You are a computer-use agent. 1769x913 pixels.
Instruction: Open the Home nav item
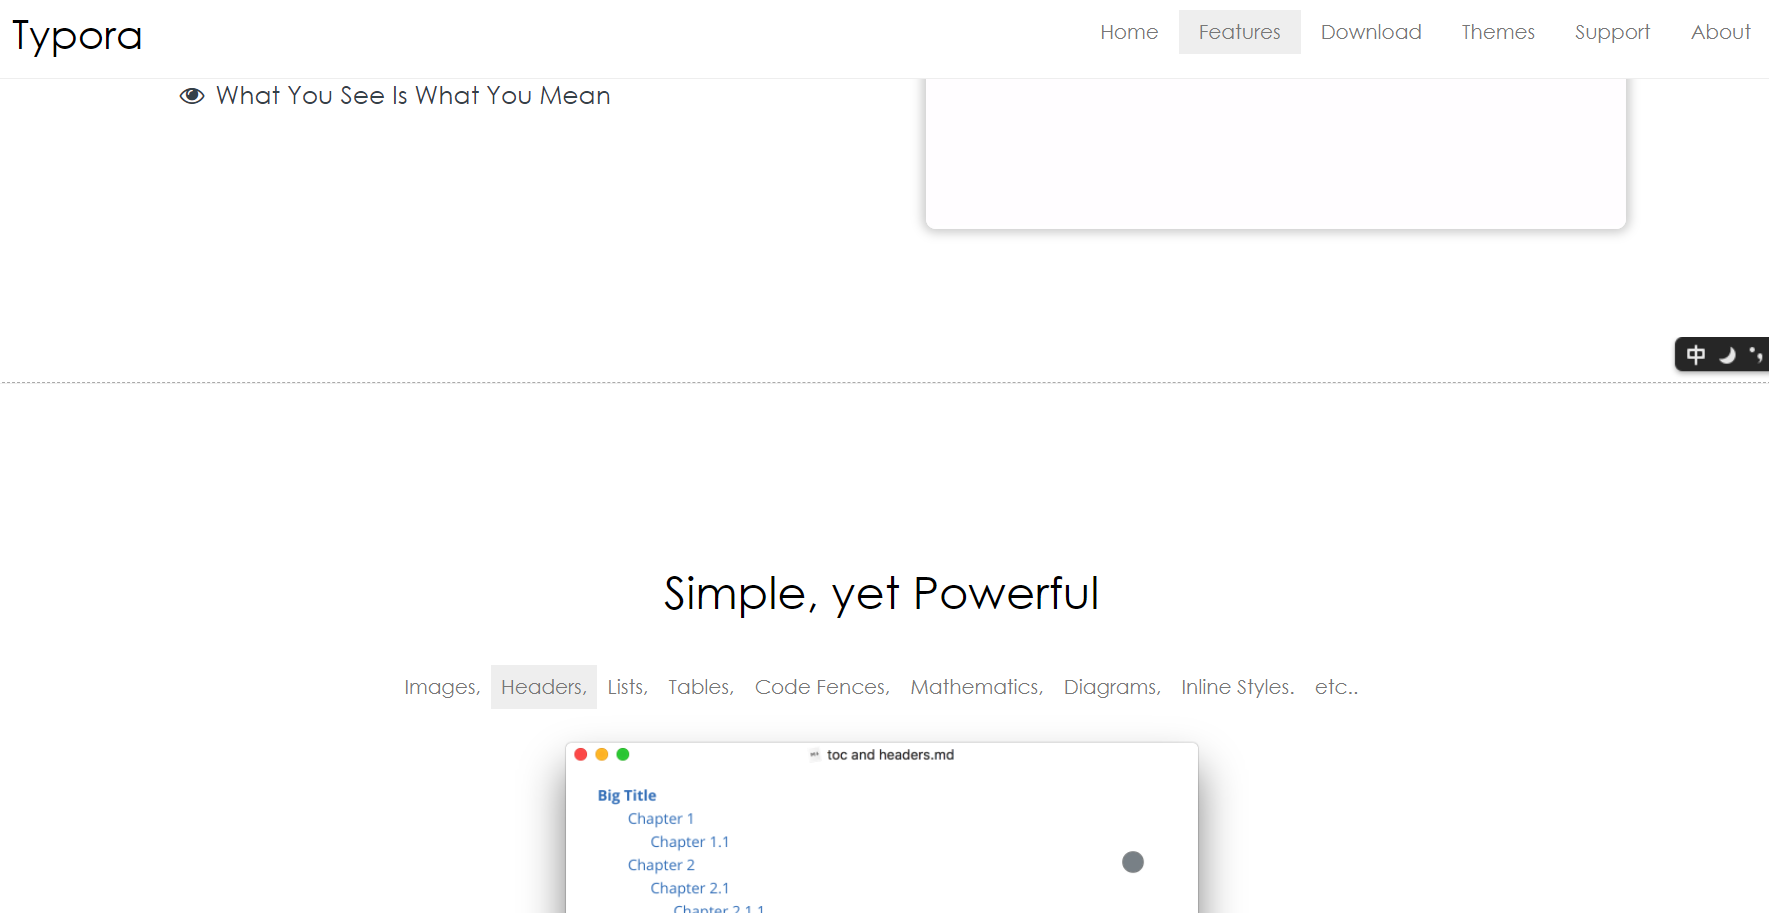[1129, 32]
